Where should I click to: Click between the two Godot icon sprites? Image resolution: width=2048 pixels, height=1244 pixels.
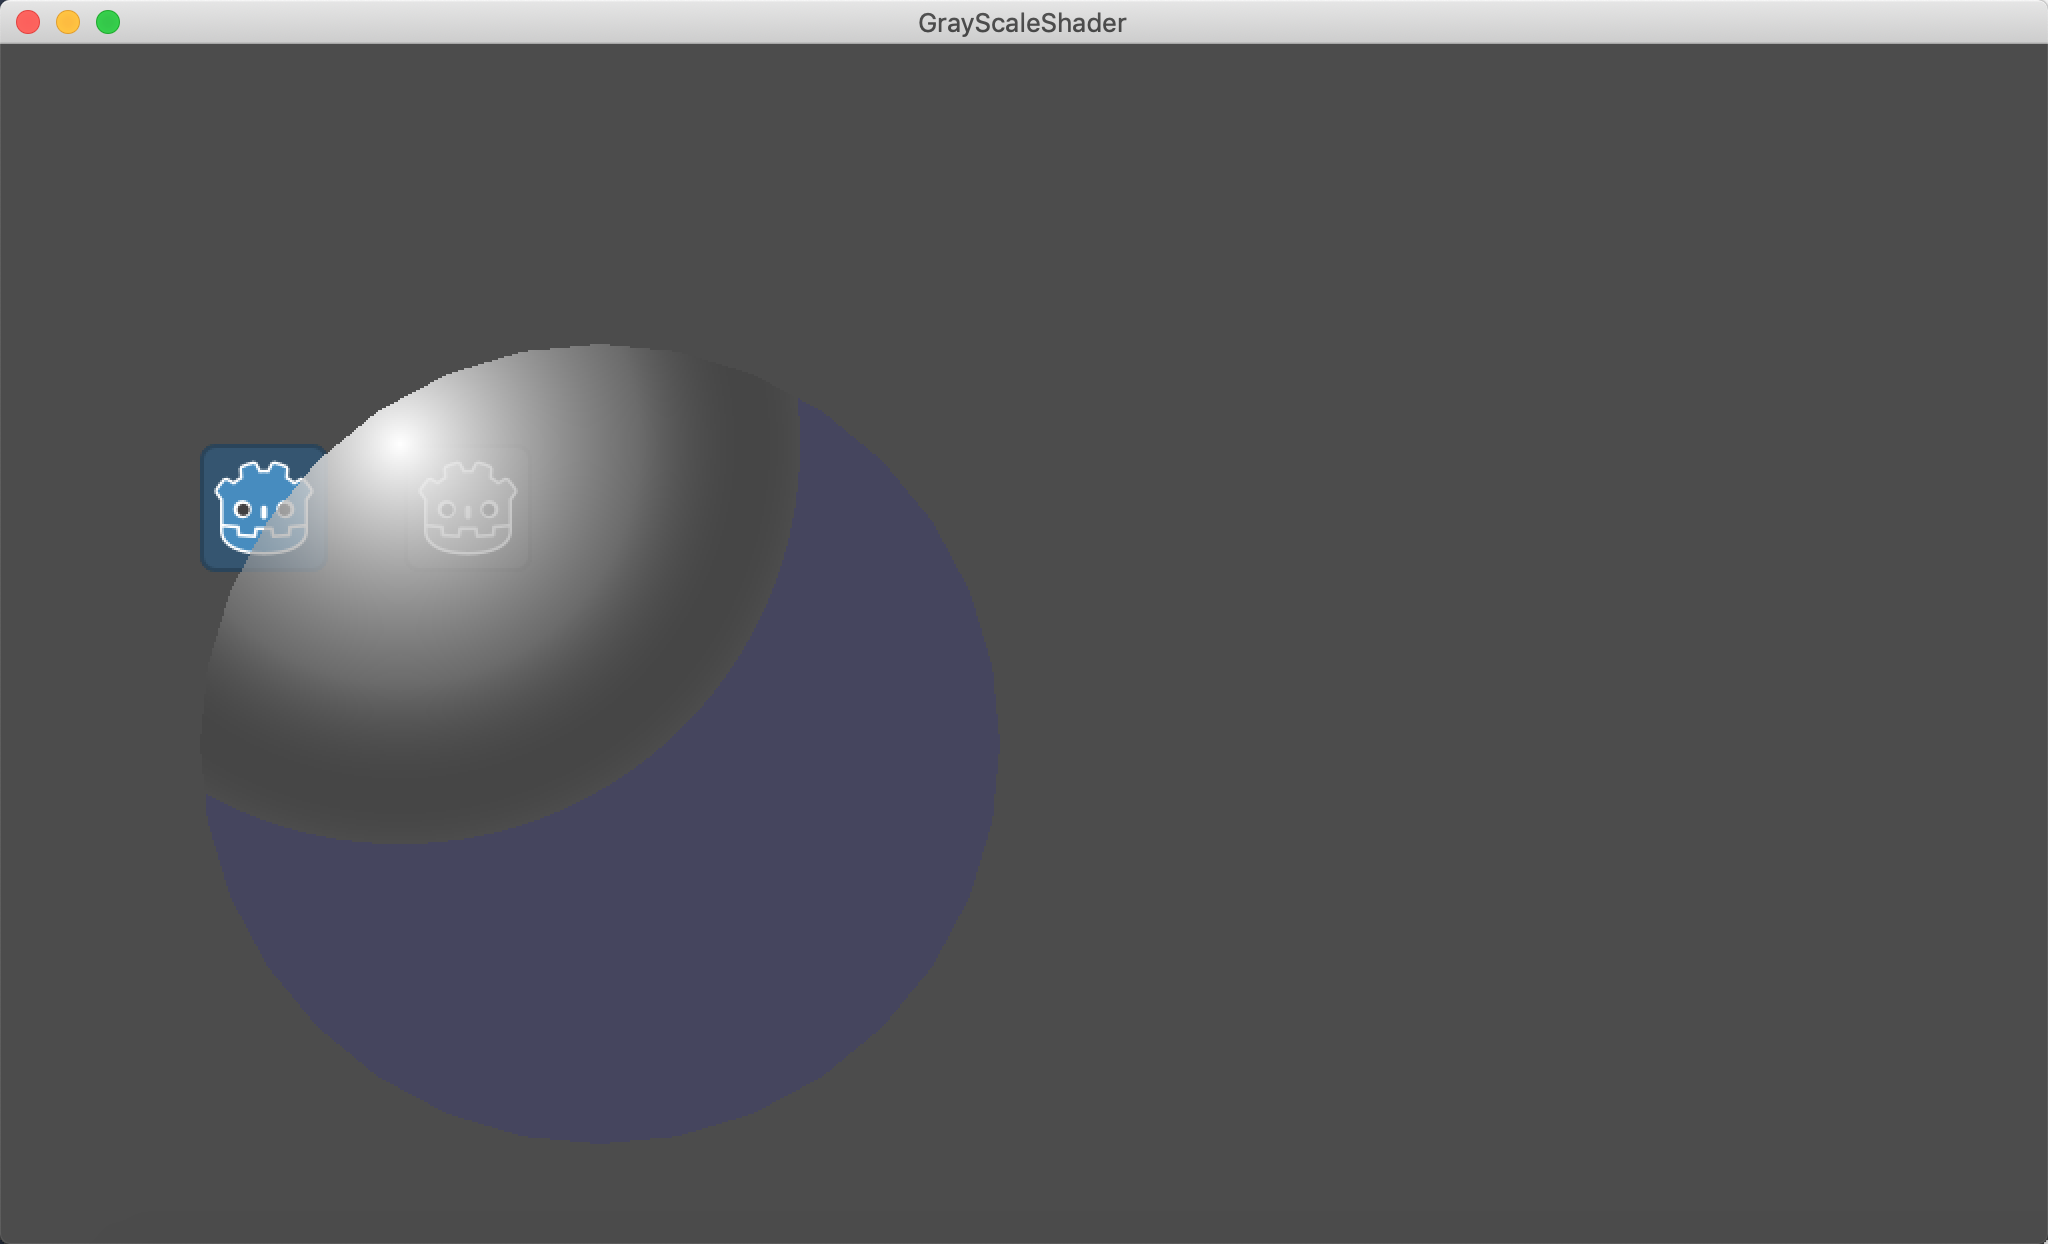tap(365, 510)
